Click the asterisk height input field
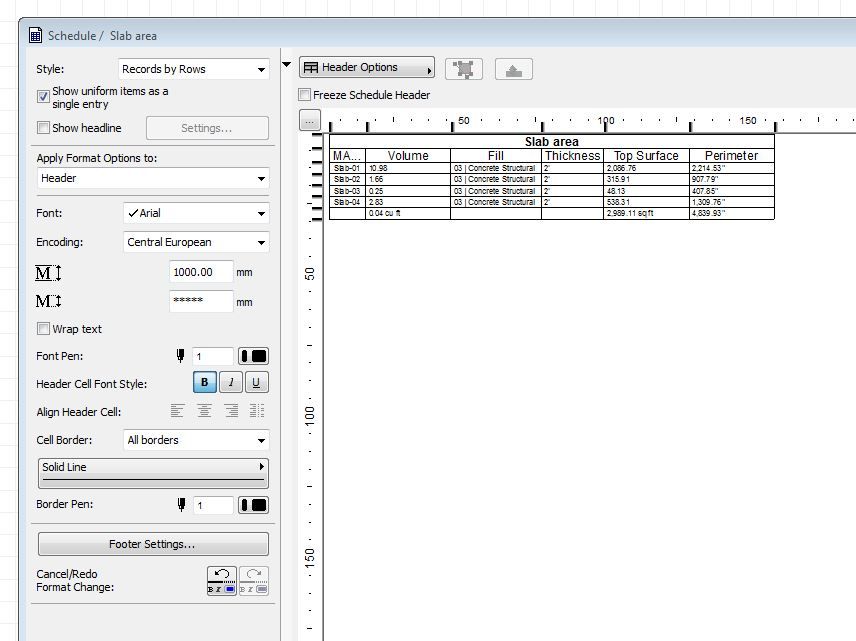 (x=201, y=301)
